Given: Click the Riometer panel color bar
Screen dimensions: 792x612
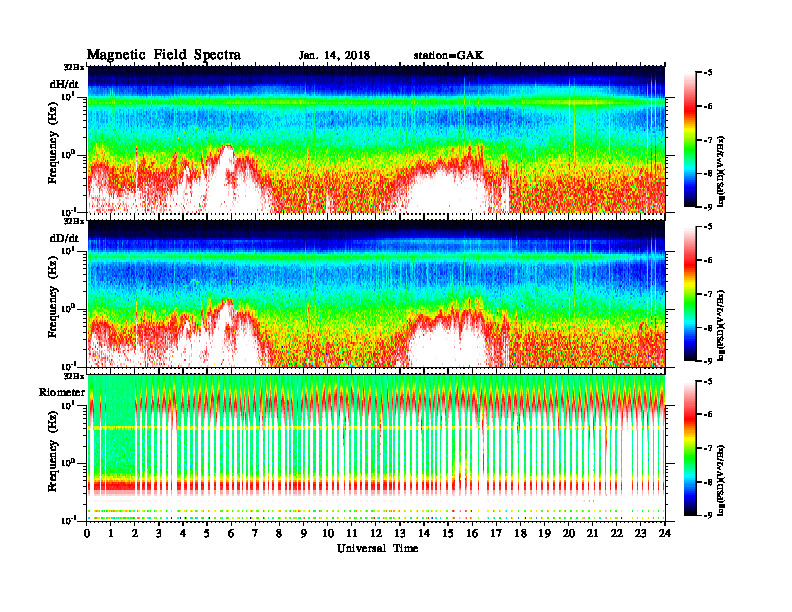Looking at the screenshot, I should point(689,448).
